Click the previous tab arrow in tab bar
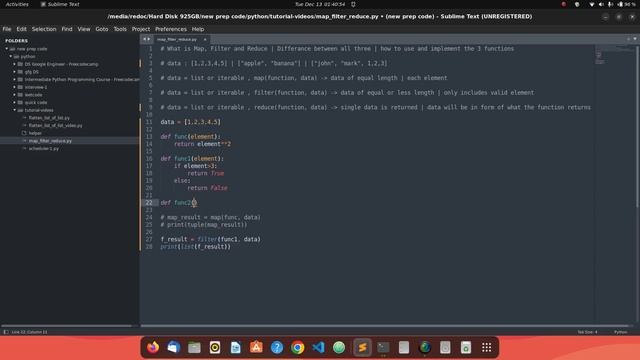The image size is (640, 360). click(144, 39)
